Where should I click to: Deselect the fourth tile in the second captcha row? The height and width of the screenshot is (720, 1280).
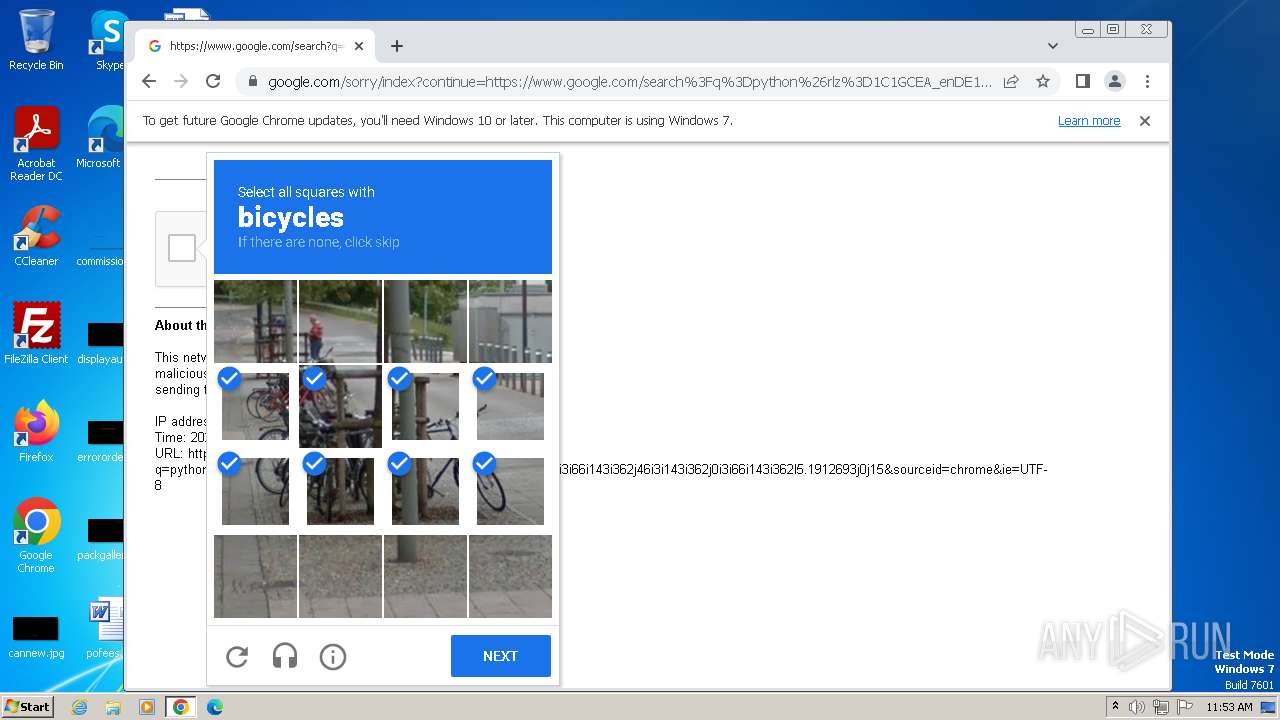(x=510, y=406)
